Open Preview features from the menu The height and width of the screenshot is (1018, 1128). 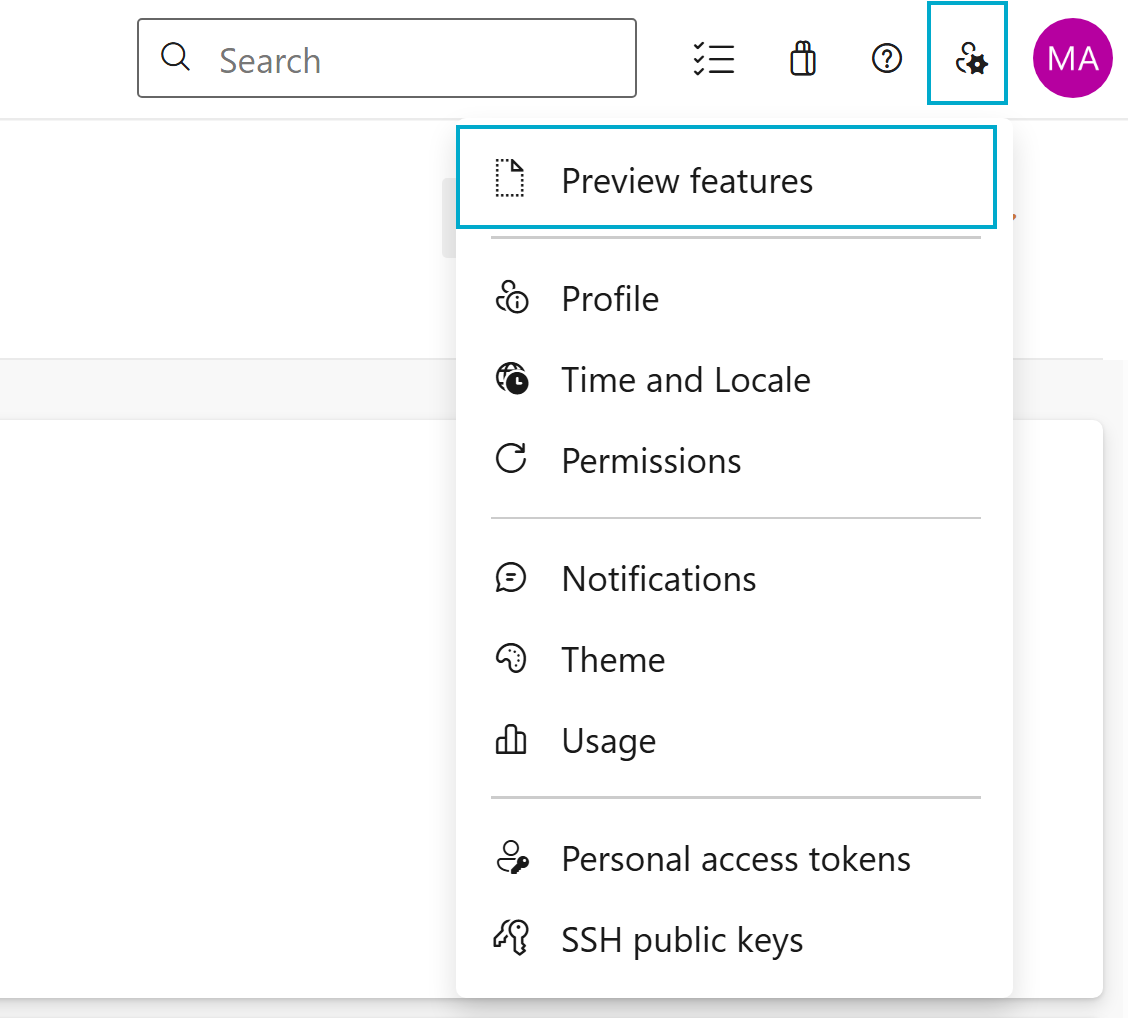[687, 181]
